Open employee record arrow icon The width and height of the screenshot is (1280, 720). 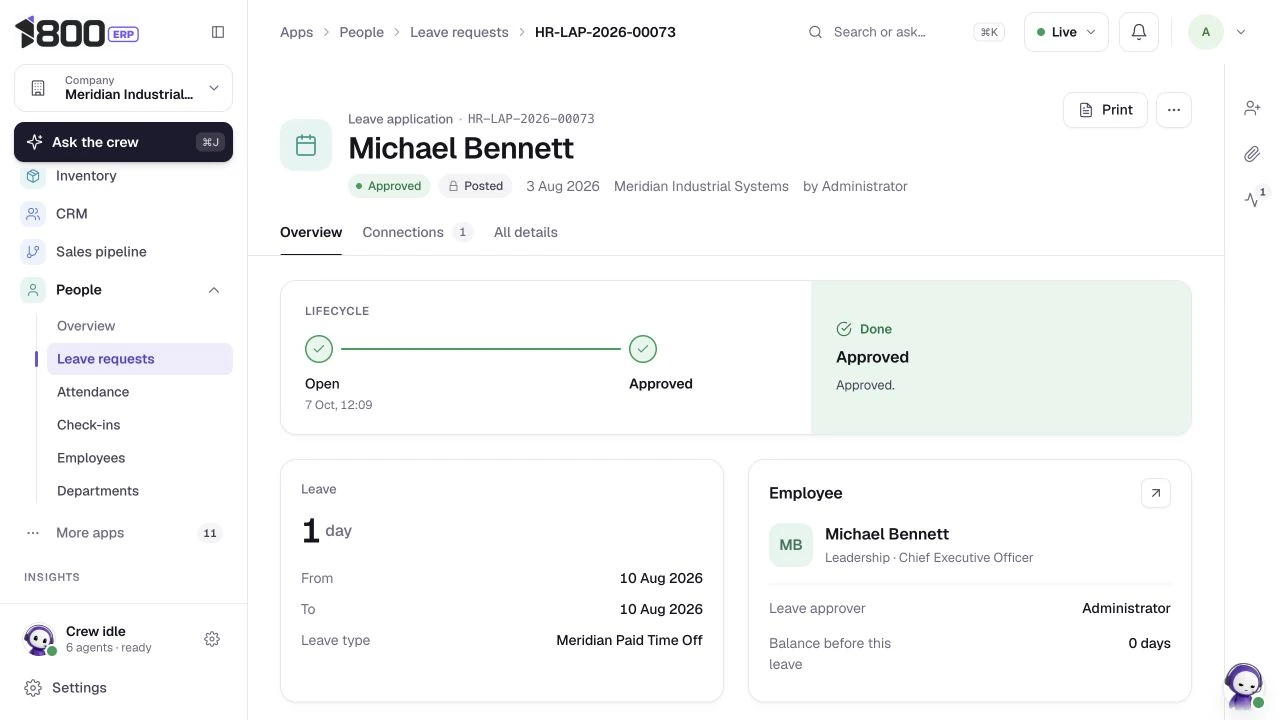(x=1156, y=493)
